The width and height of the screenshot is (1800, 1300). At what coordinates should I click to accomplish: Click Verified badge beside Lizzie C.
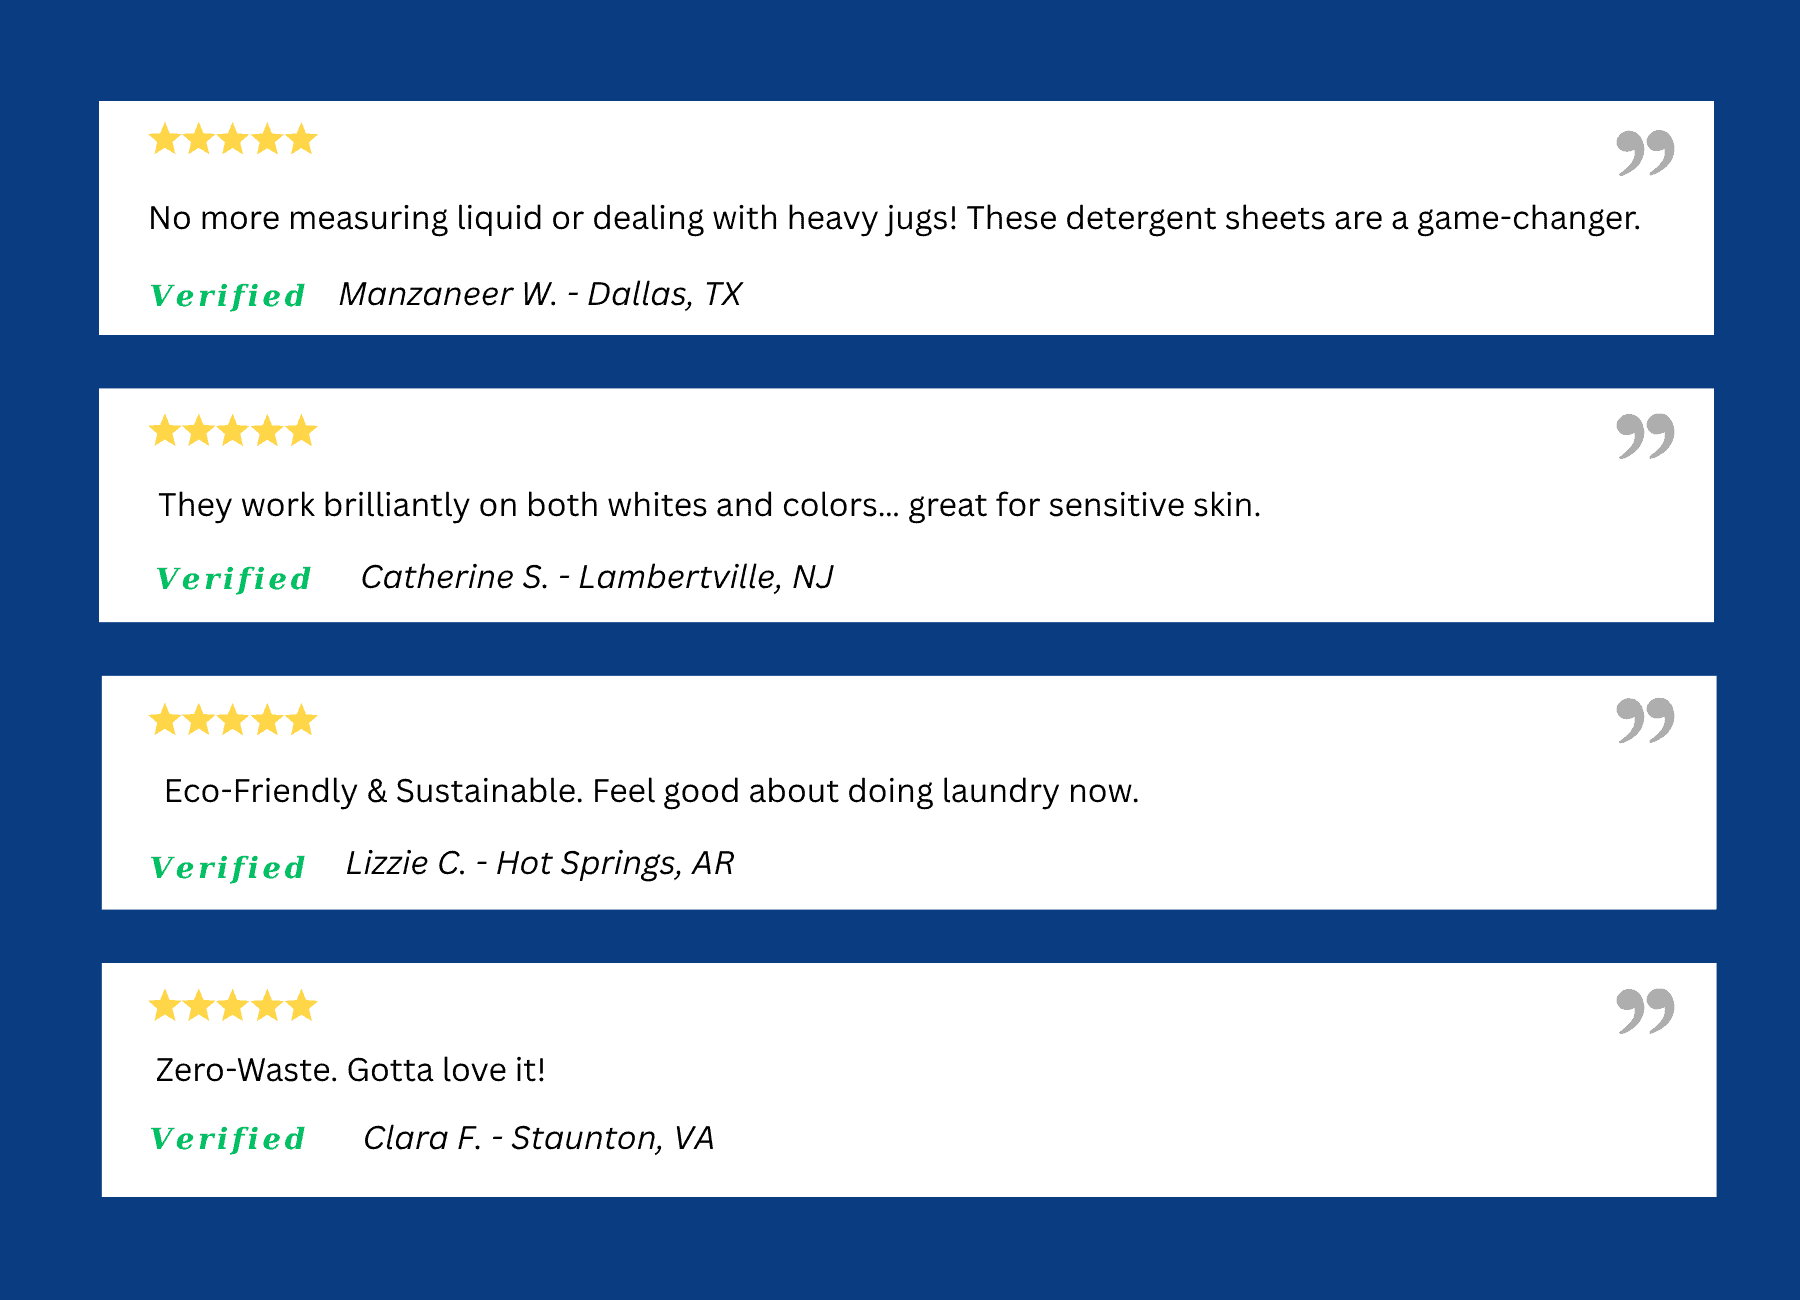pos(228,868)
